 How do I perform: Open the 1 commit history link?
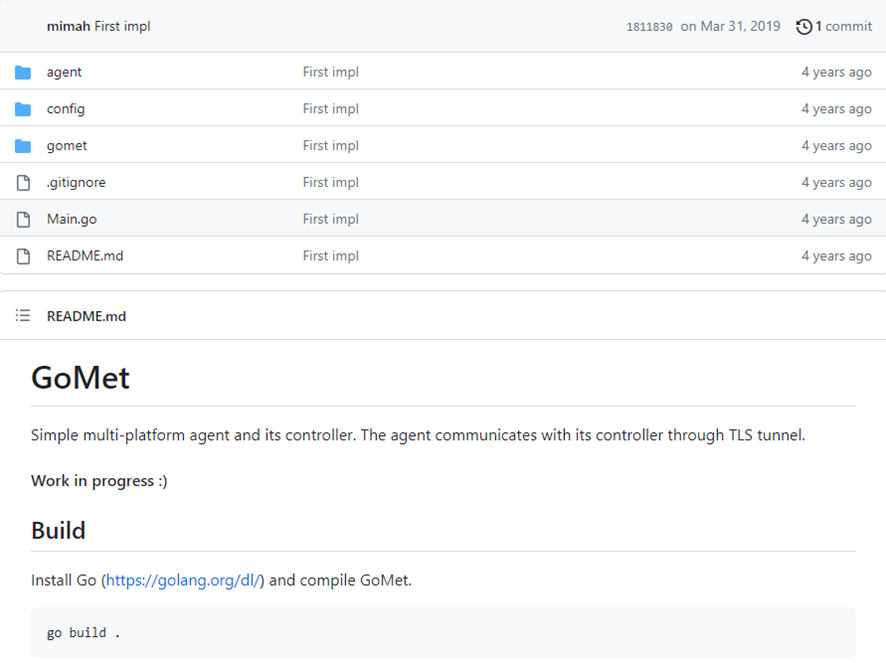(x=843, y=27)
